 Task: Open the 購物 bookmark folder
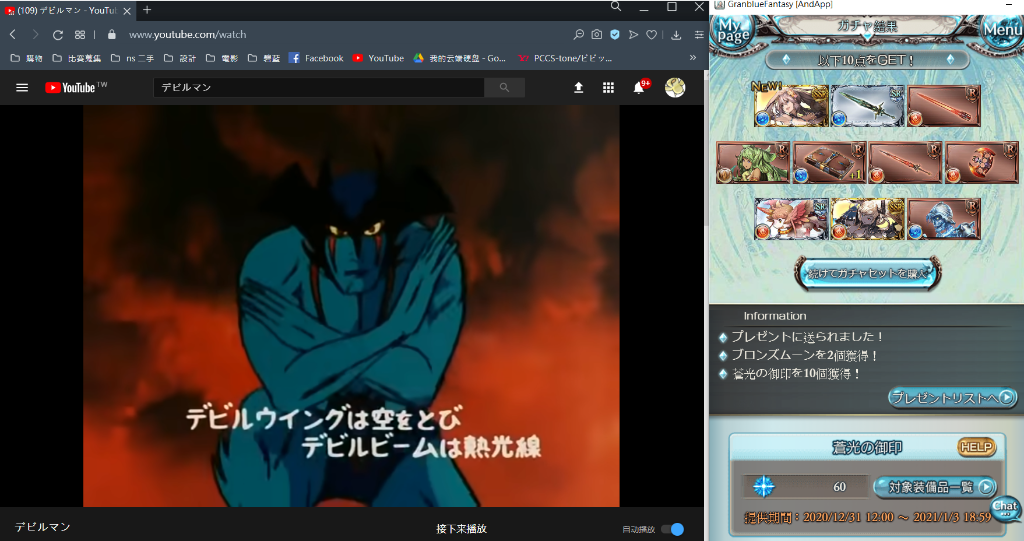tap(27, 58)
